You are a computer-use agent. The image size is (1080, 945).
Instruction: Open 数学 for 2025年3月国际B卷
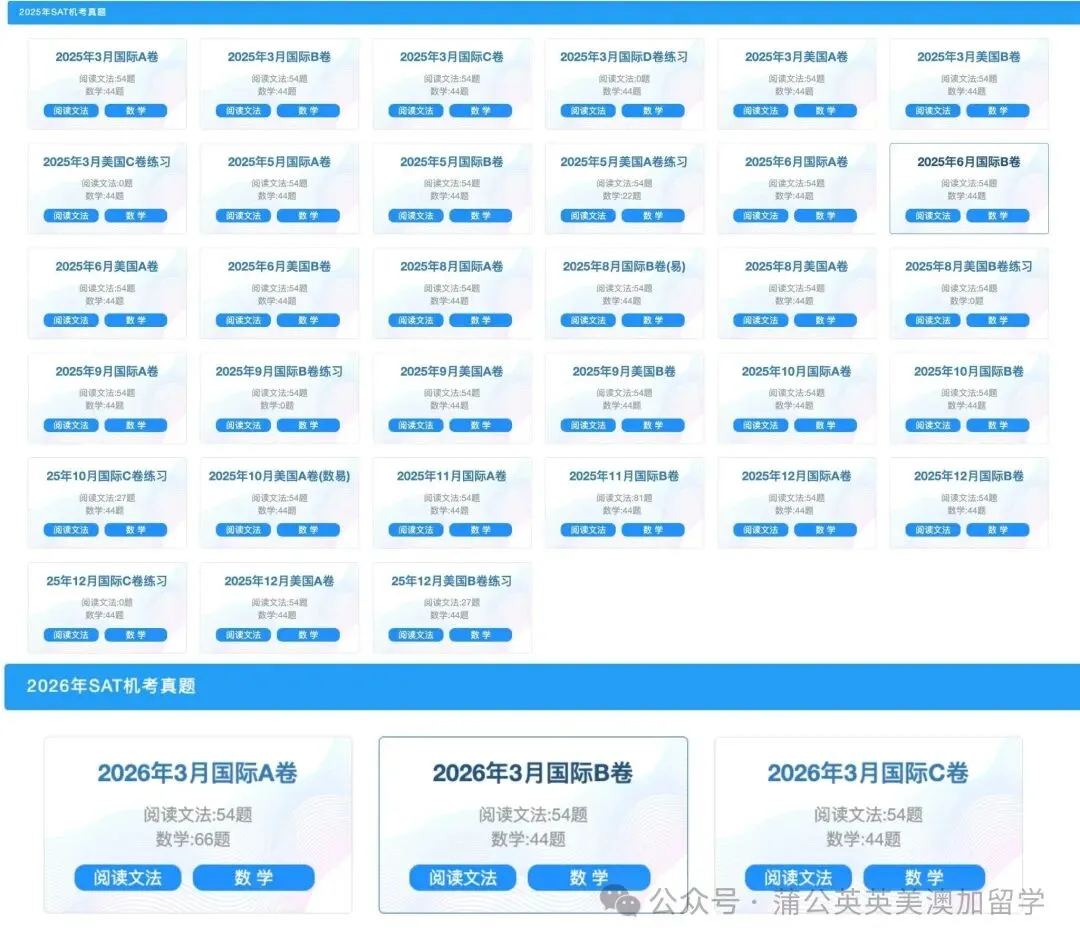pos(310,111)
